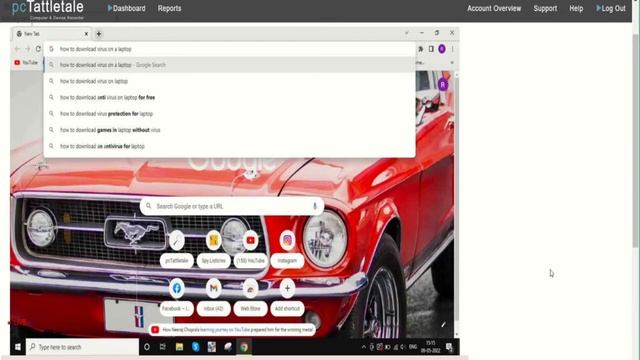
Task: Open Chrome three-dot menu
Action: [x=452, y=49]
